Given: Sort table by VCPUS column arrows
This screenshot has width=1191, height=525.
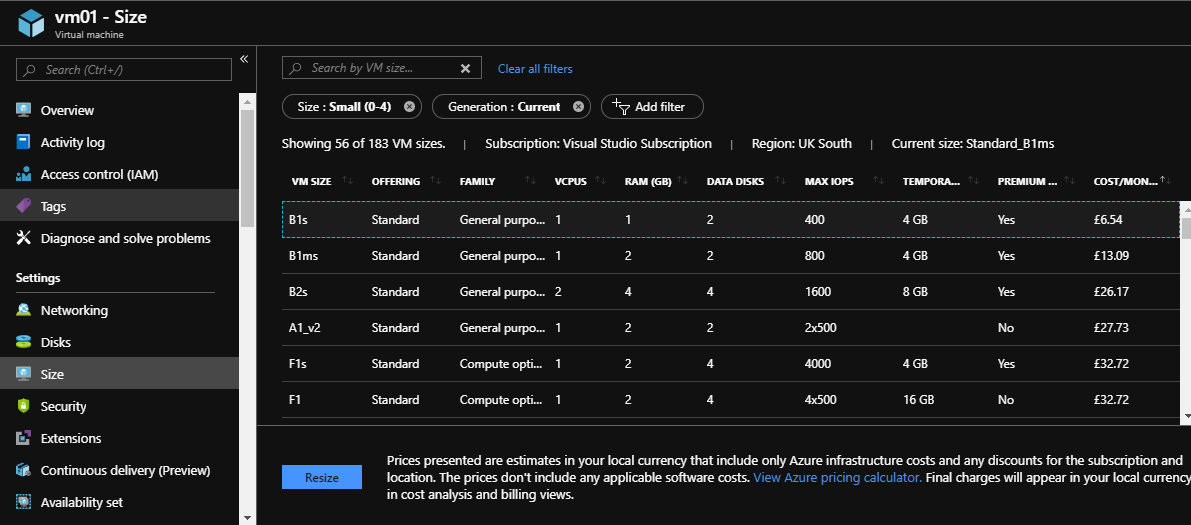Looking at the screenshot, I should click(x=600, y=181).
